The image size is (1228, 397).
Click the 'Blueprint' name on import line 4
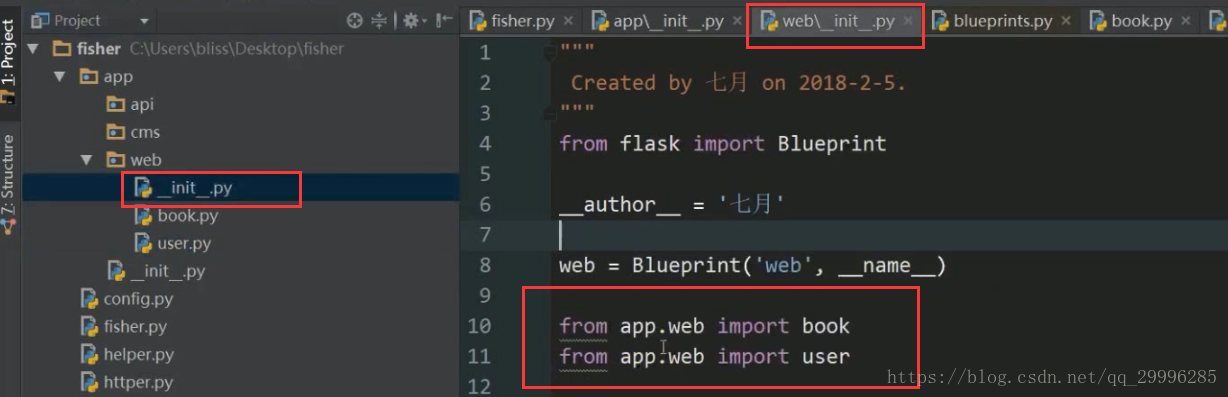pyautogui.click(x=832, y=143)
